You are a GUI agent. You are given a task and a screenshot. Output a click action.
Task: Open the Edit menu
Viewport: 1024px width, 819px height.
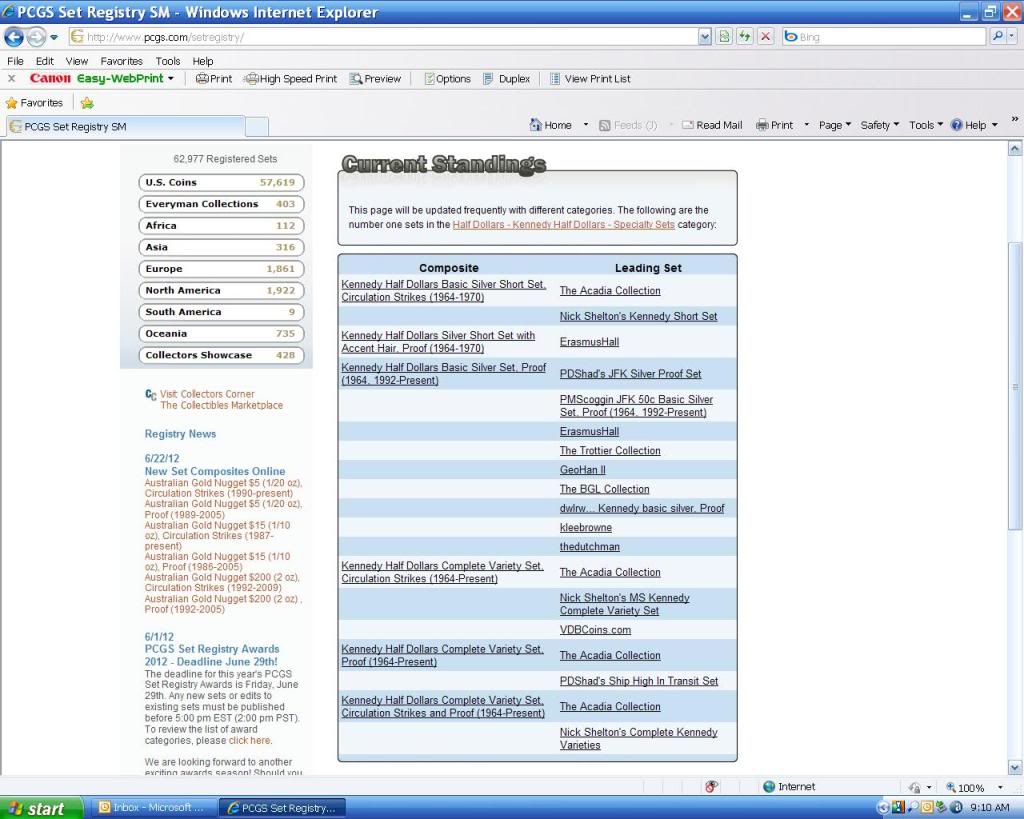pyautogui.click(x=44, y=61)
